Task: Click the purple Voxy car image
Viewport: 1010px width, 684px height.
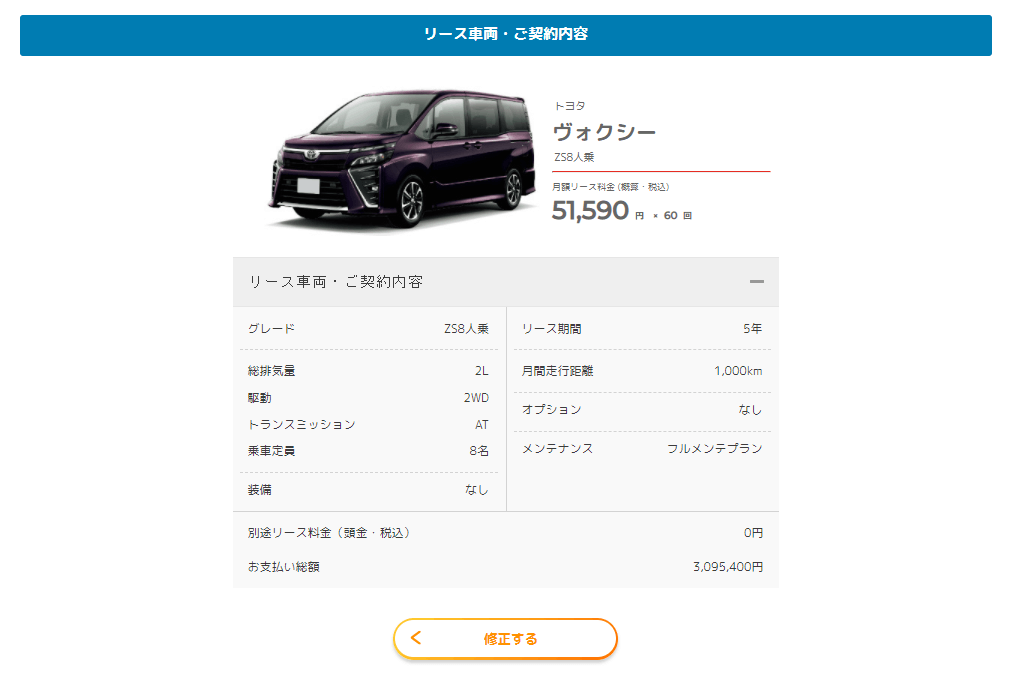Action: point(401,158)
